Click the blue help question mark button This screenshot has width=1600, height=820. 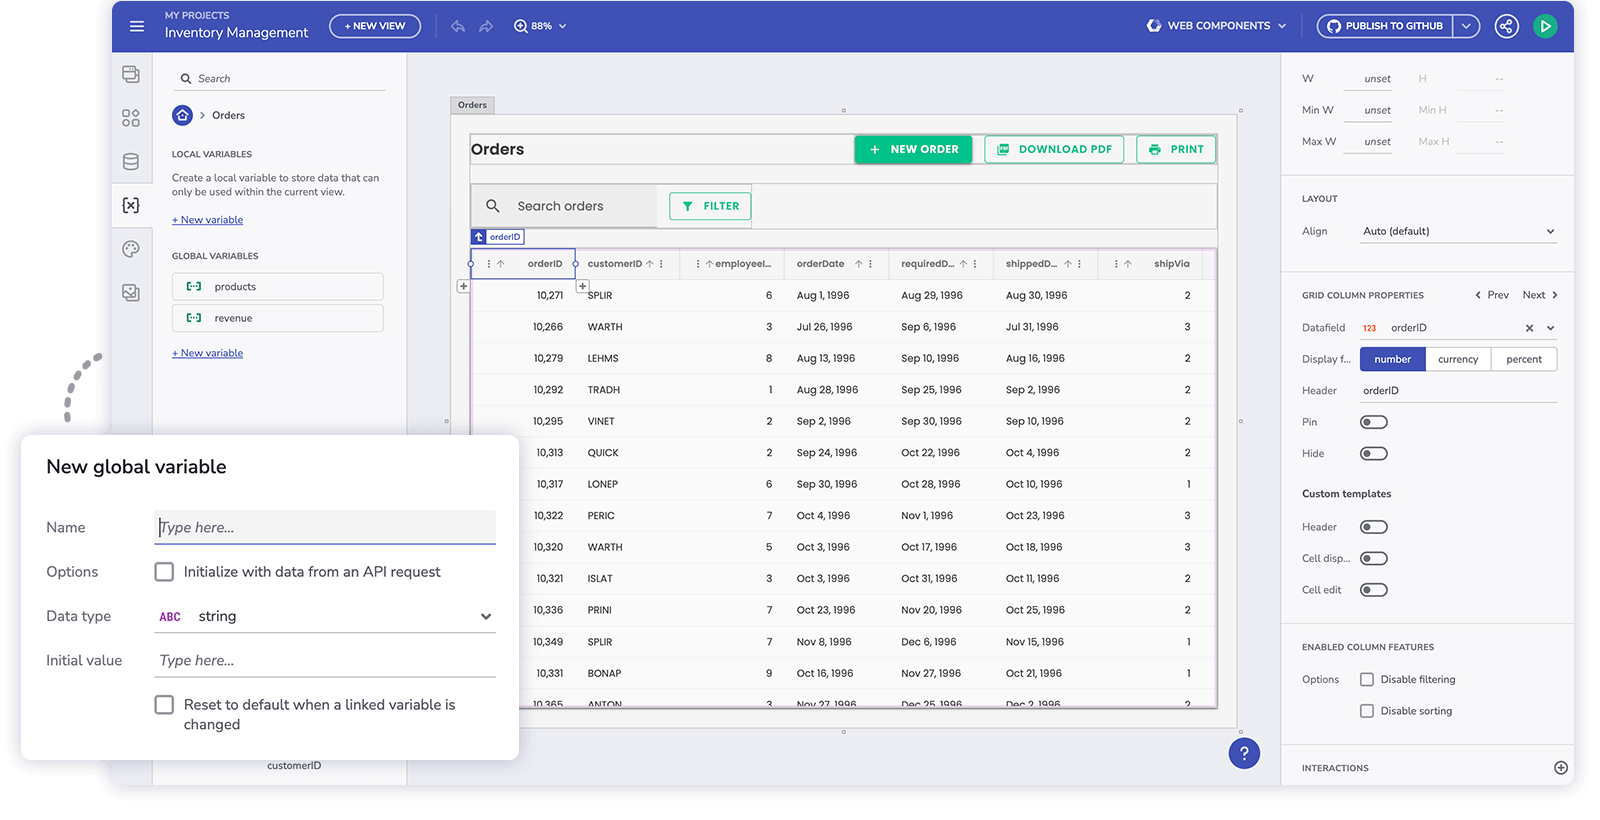(1243, 754)
